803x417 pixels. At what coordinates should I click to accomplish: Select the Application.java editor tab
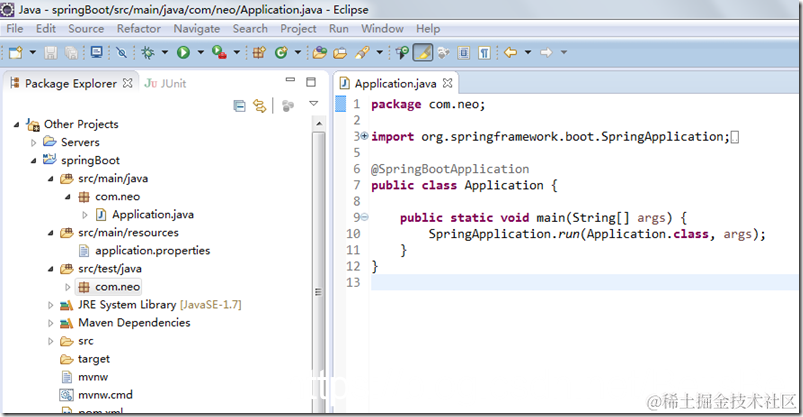coord(395,84)
